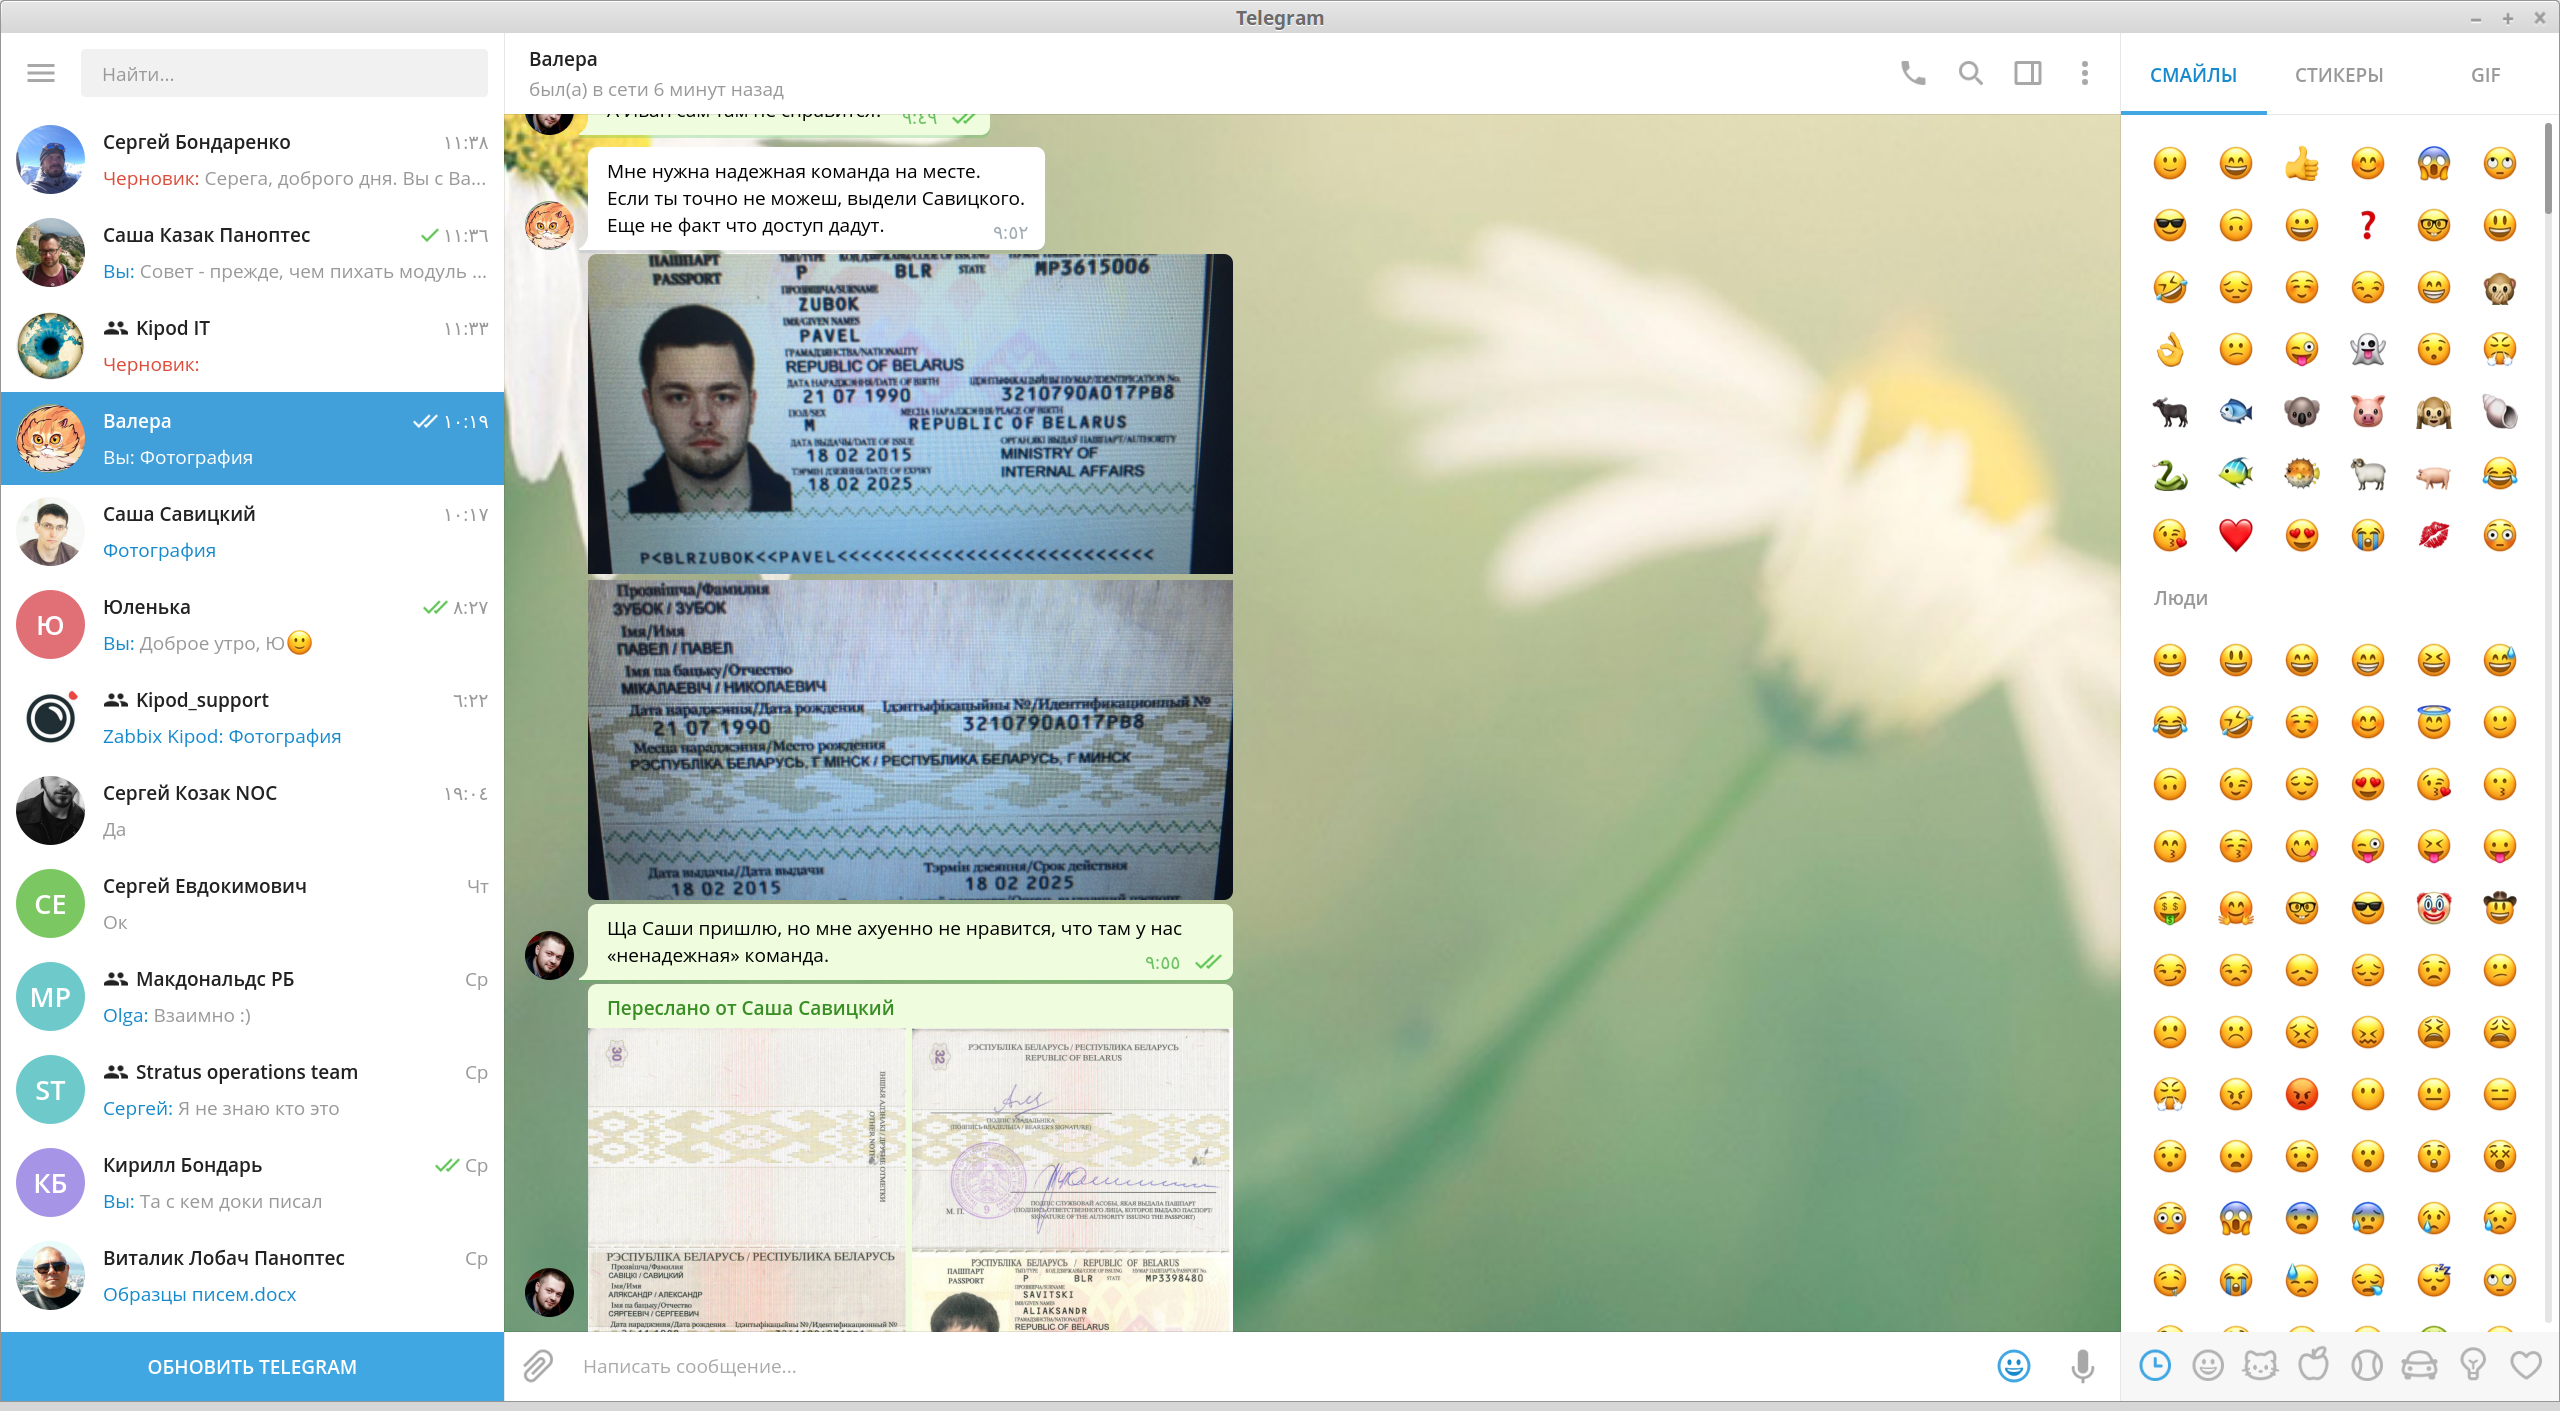Insert the kiss lips emoji

coord(2434,535)
